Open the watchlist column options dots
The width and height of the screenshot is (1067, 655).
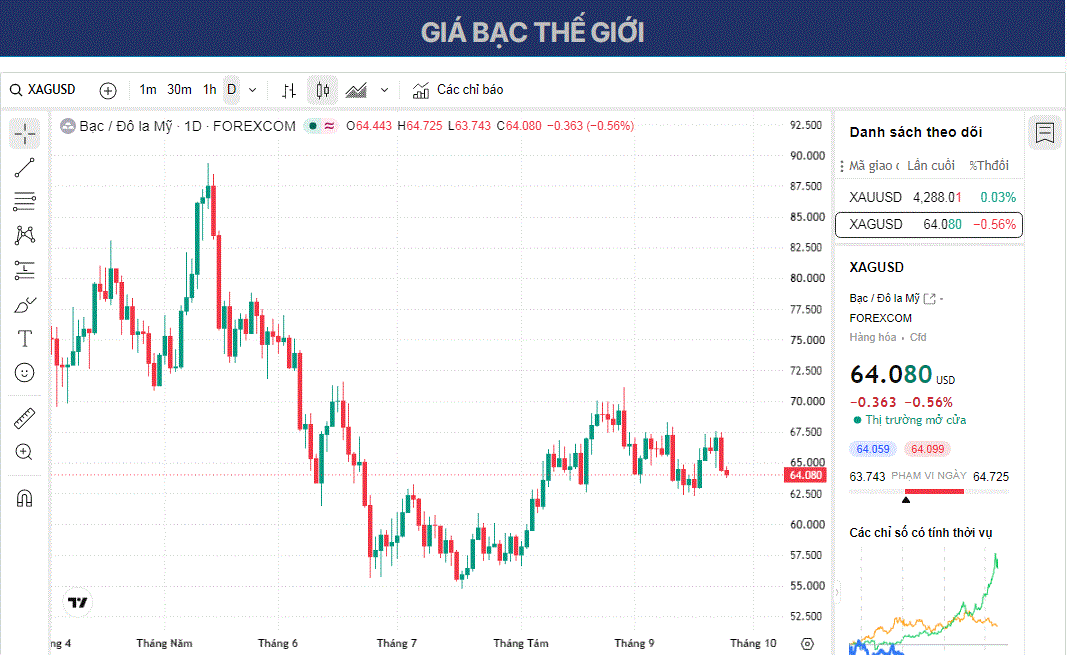(x=842, y=166)
